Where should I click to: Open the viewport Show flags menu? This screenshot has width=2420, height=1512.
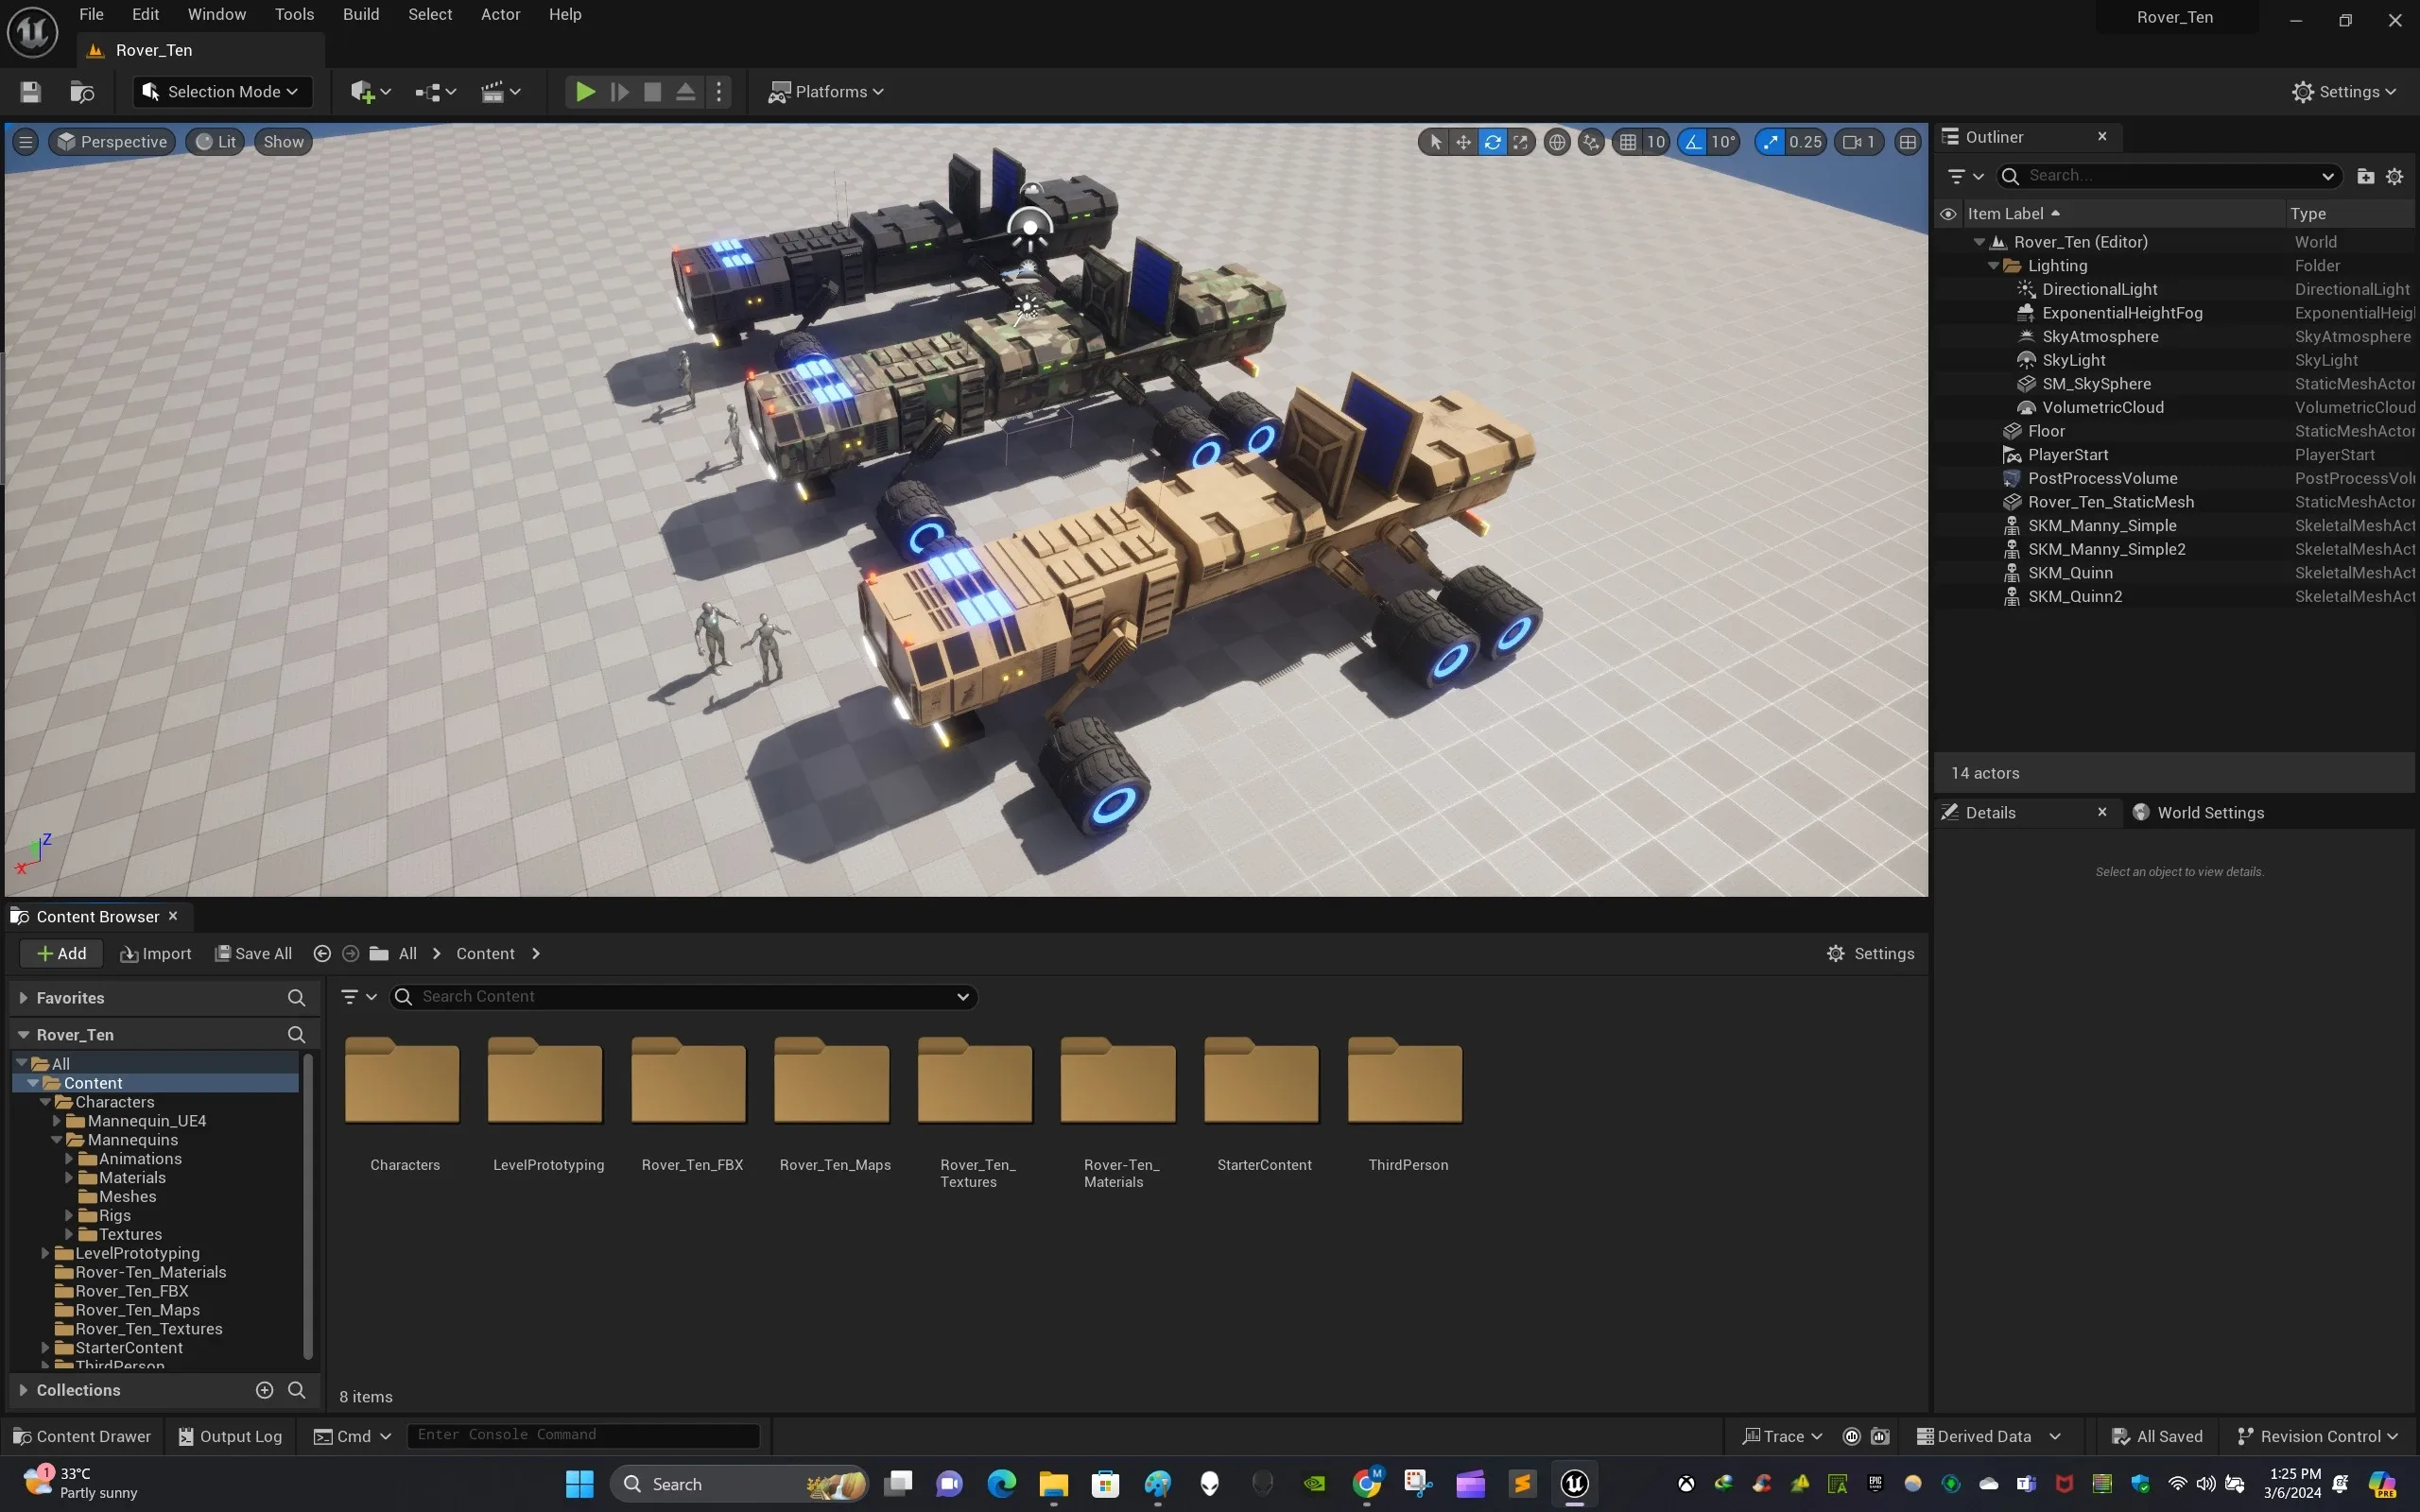283,142
